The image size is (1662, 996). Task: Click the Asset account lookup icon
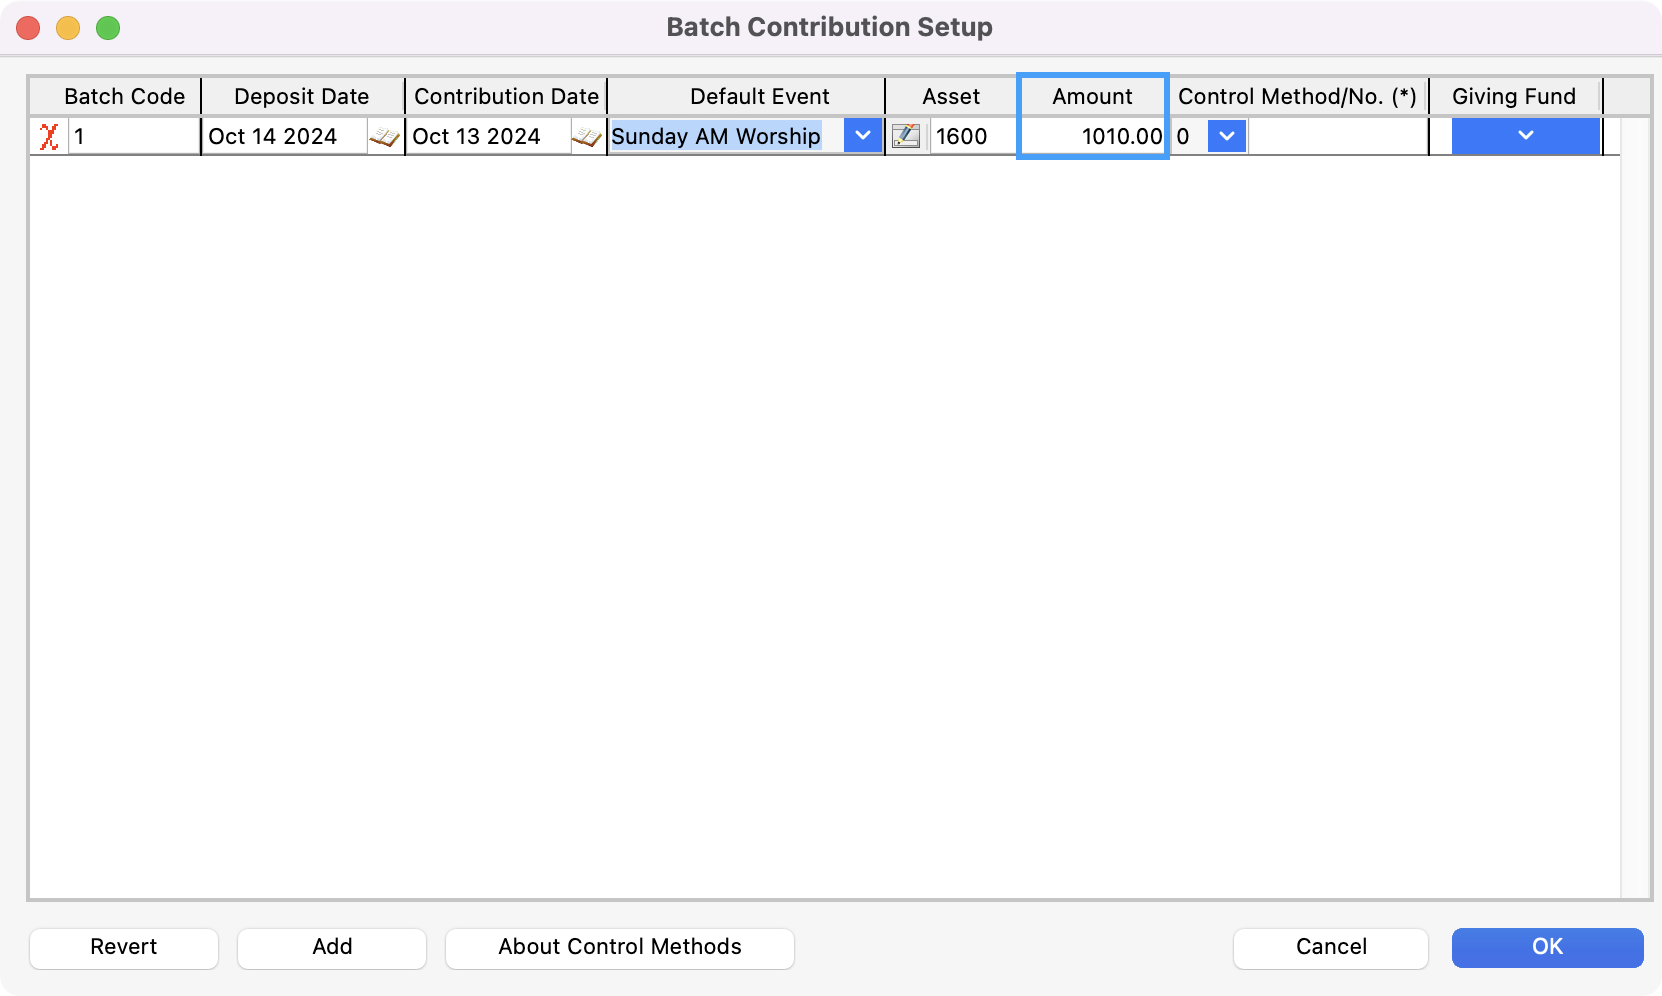(x=906, y=136)
